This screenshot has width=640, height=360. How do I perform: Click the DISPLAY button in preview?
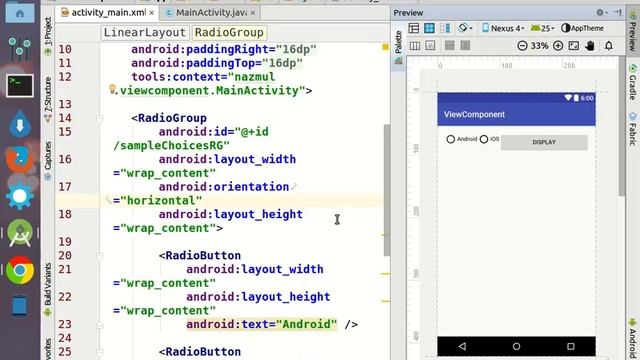point(544,142)
